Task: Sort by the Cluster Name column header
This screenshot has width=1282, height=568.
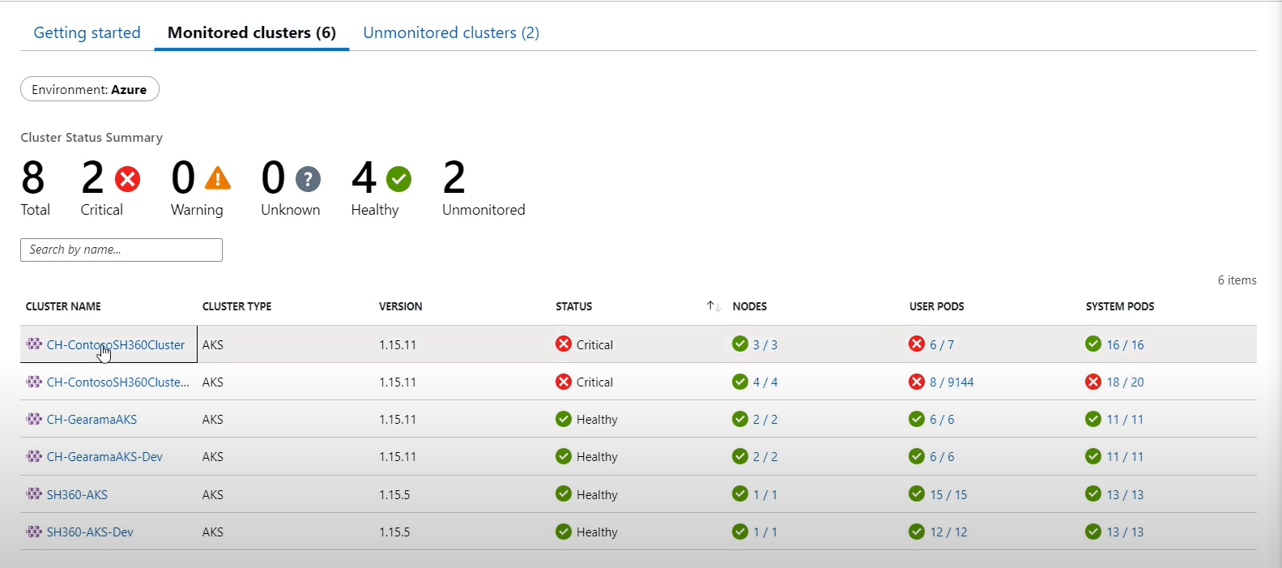Action: coord(63,306)
